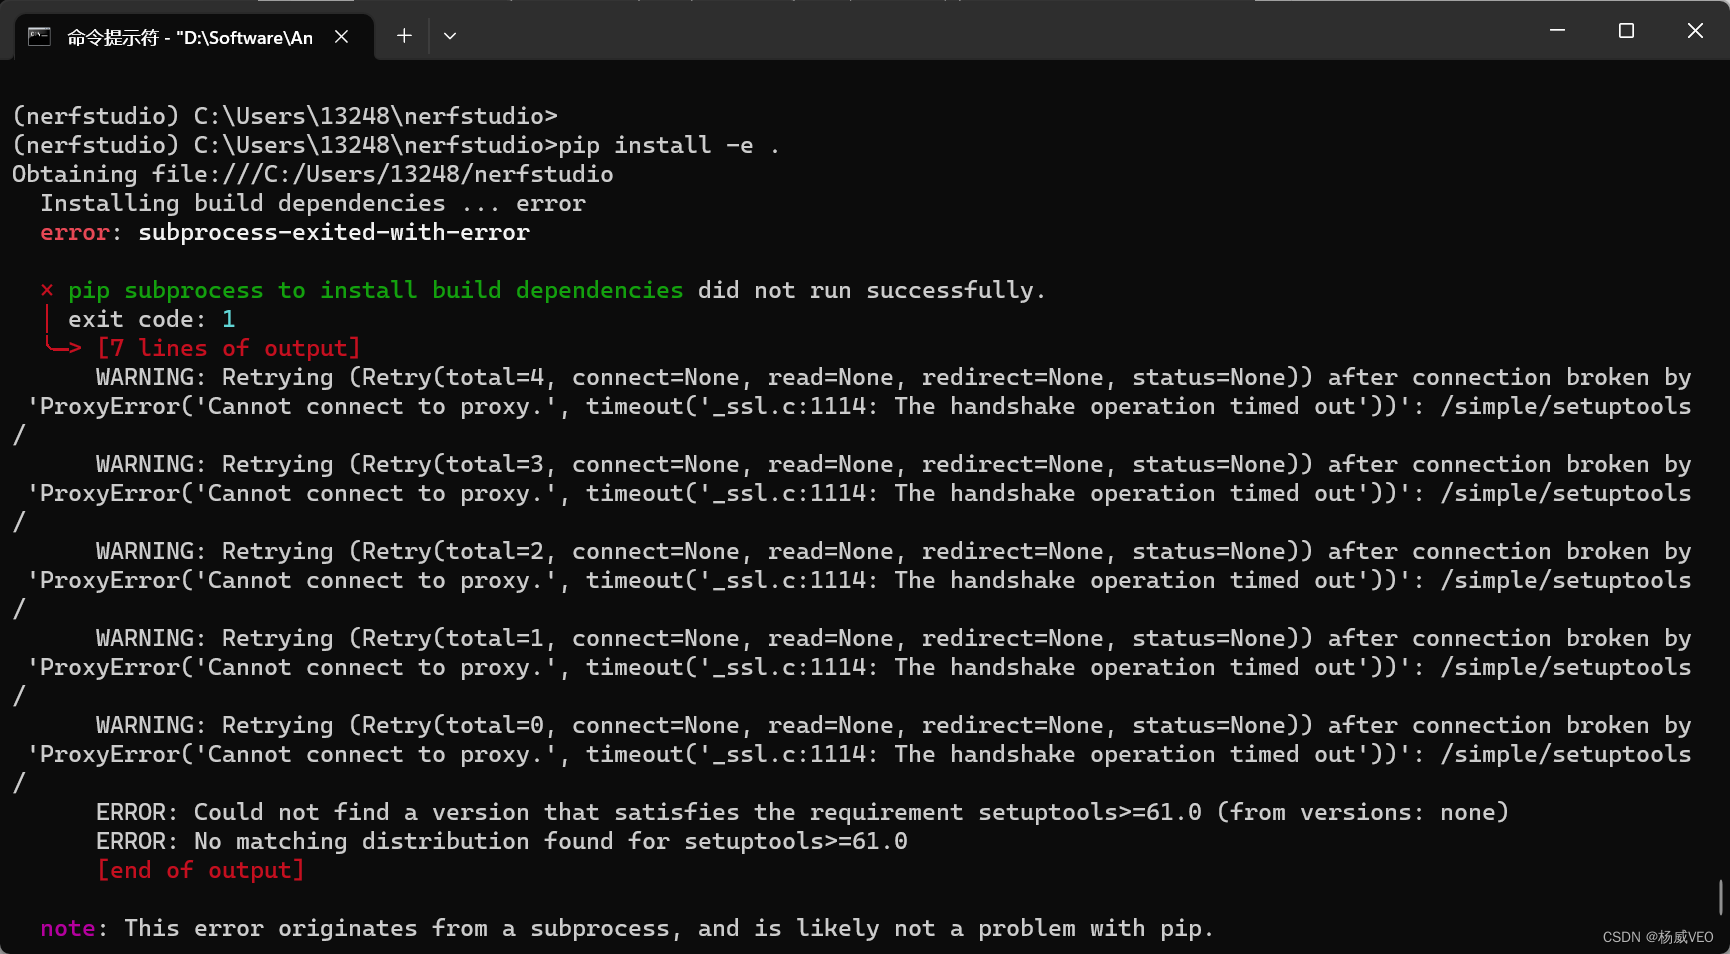Click the Command Prompt icon on the tab
Image resolution: width=1730 pixels, height=954 pixels.
(38, 36)
